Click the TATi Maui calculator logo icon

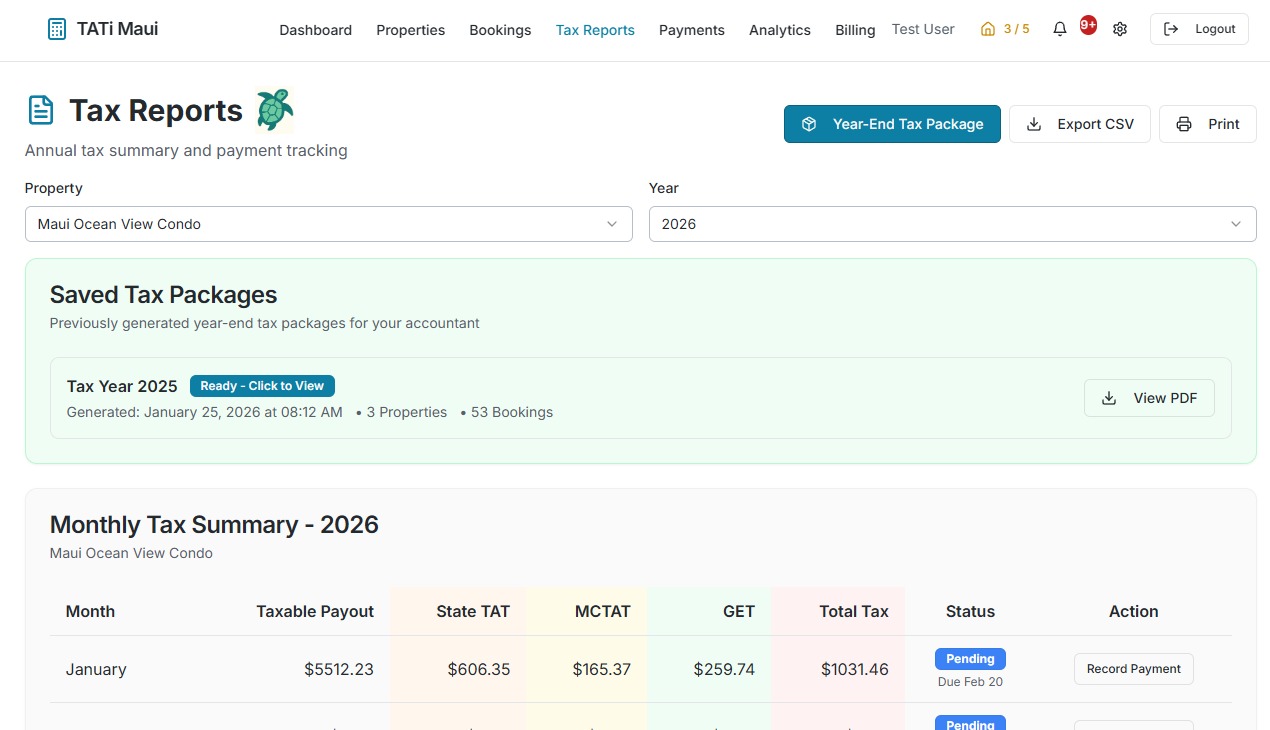(x=57, y=29)
